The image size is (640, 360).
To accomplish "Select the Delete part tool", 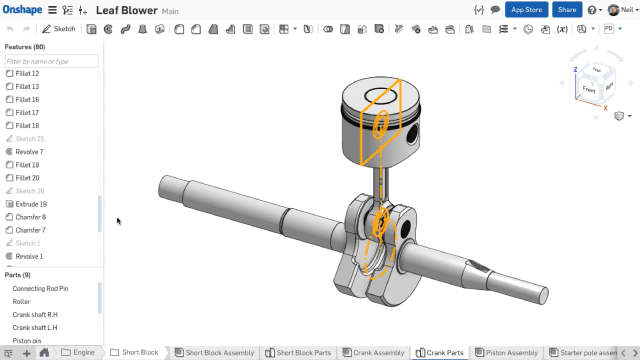I will [x=379, y=29].
